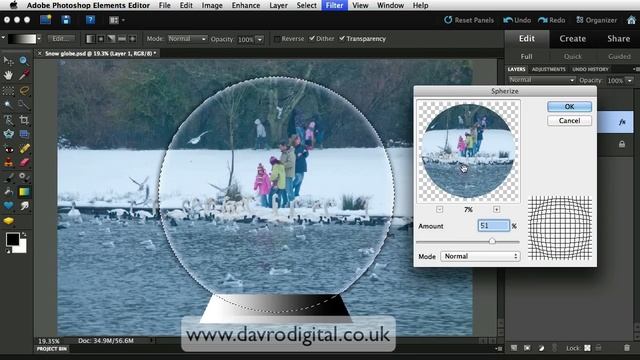Select the Magic Wand tool
Screen dimensions: 640x360
(8, 105)
